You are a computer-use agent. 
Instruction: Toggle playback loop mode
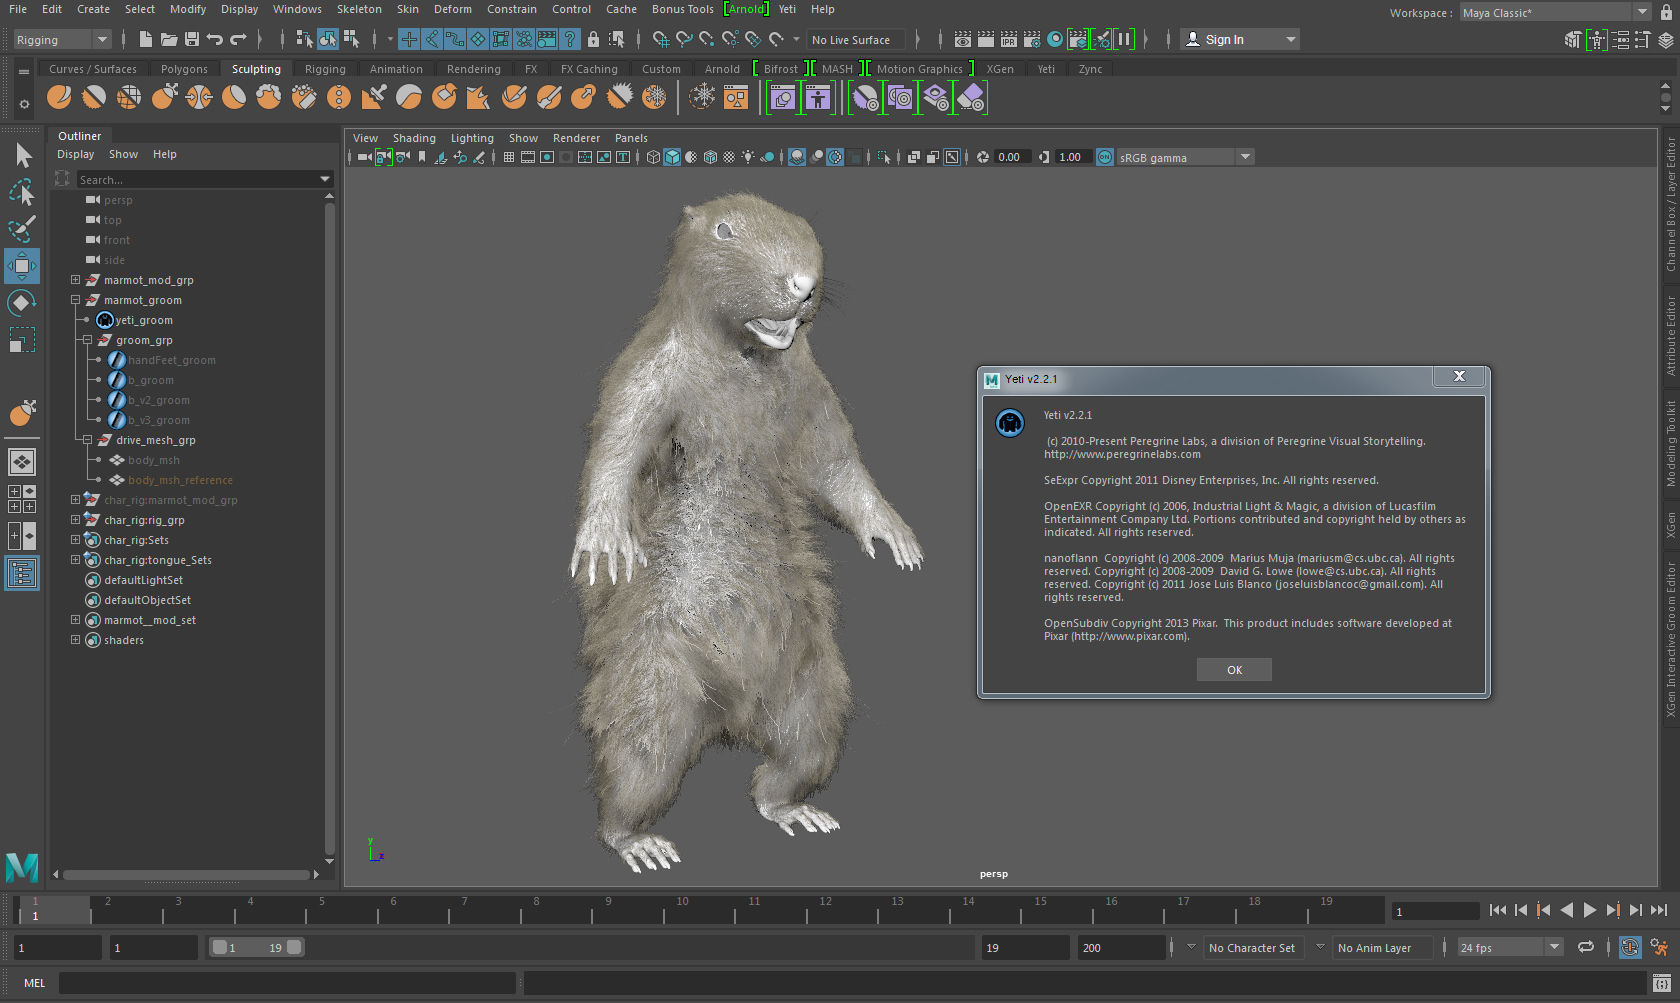[x=1586, y=947]
